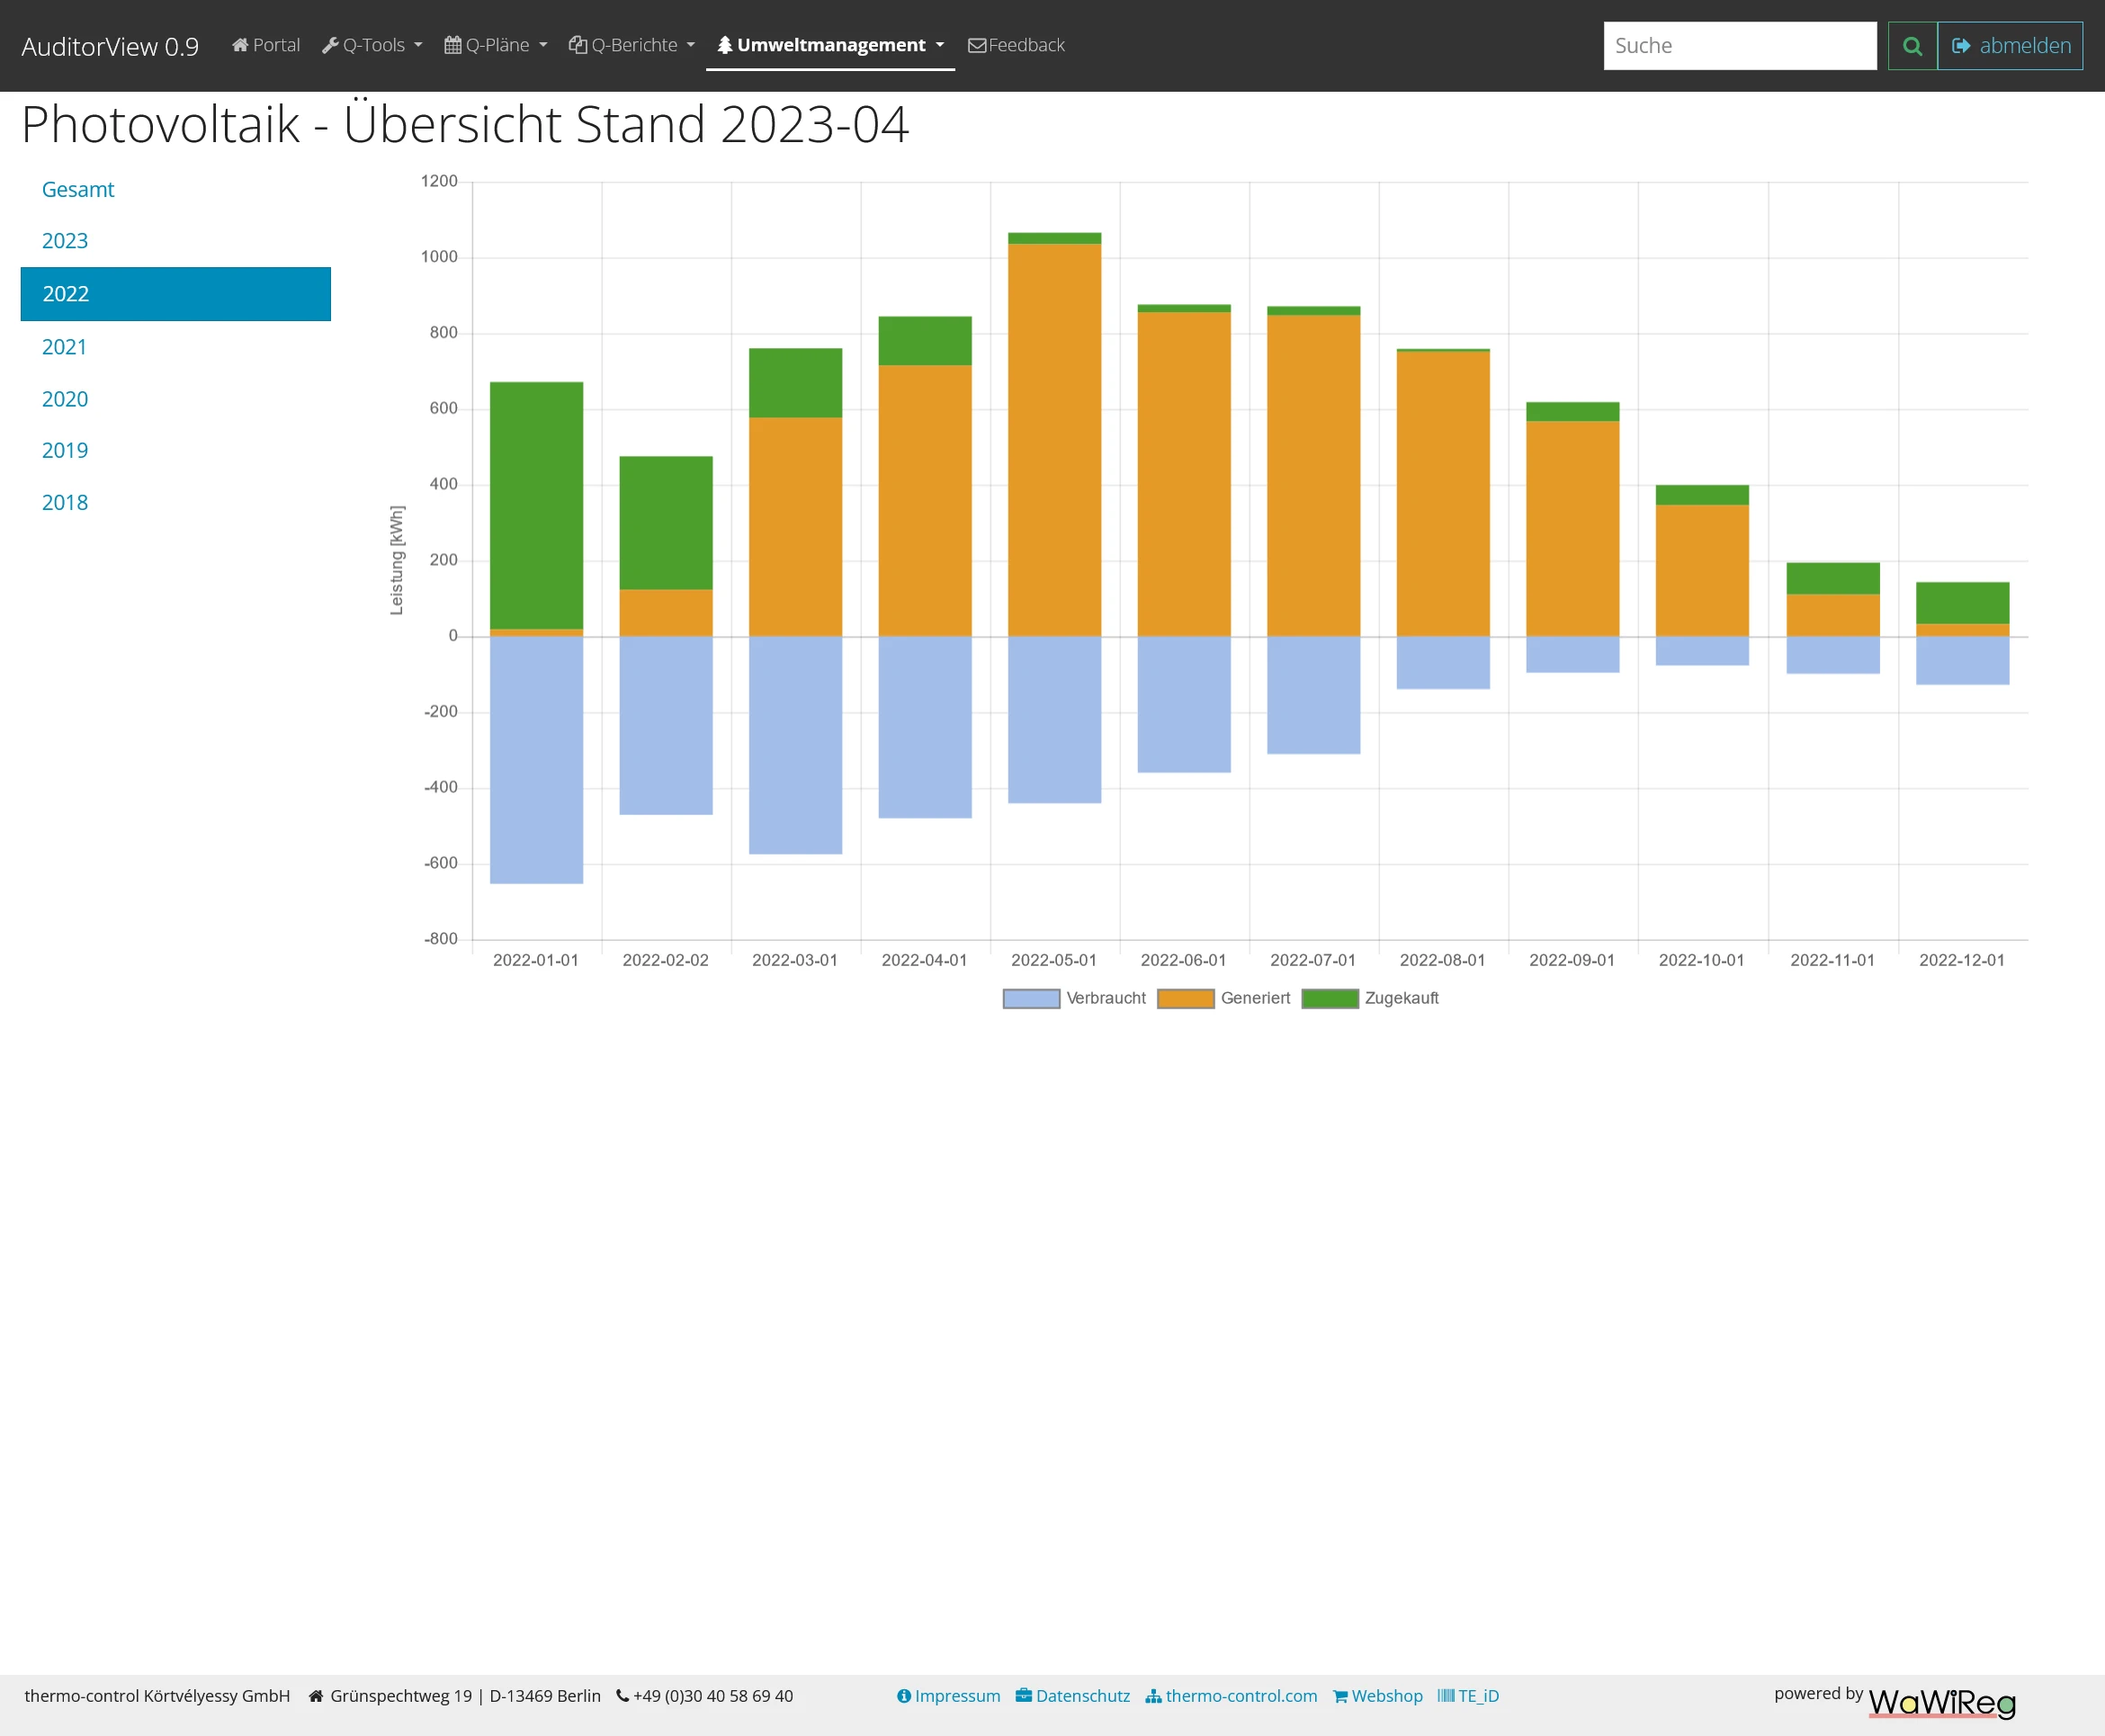Click the Leistung [kWh] axis title
The height and width of the screenshot is (1736, 2105).
tap(397, 560)
